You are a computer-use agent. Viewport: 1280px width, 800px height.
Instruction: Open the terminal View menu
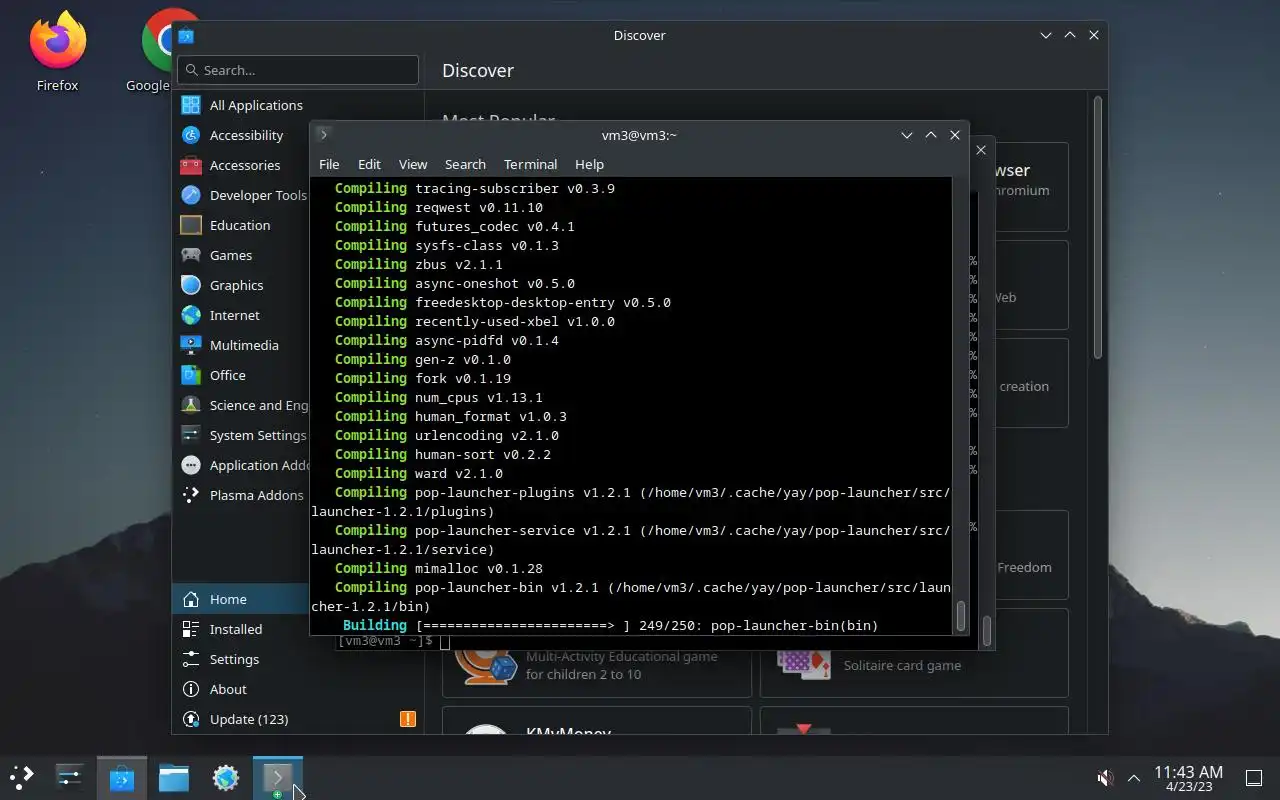413,164
